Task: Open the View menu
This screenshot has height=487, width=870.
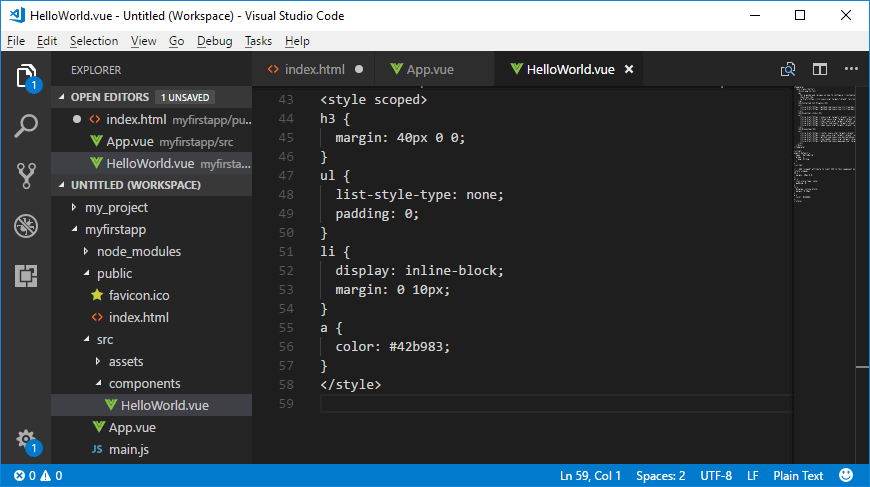Action: click(x=143, y=41)
